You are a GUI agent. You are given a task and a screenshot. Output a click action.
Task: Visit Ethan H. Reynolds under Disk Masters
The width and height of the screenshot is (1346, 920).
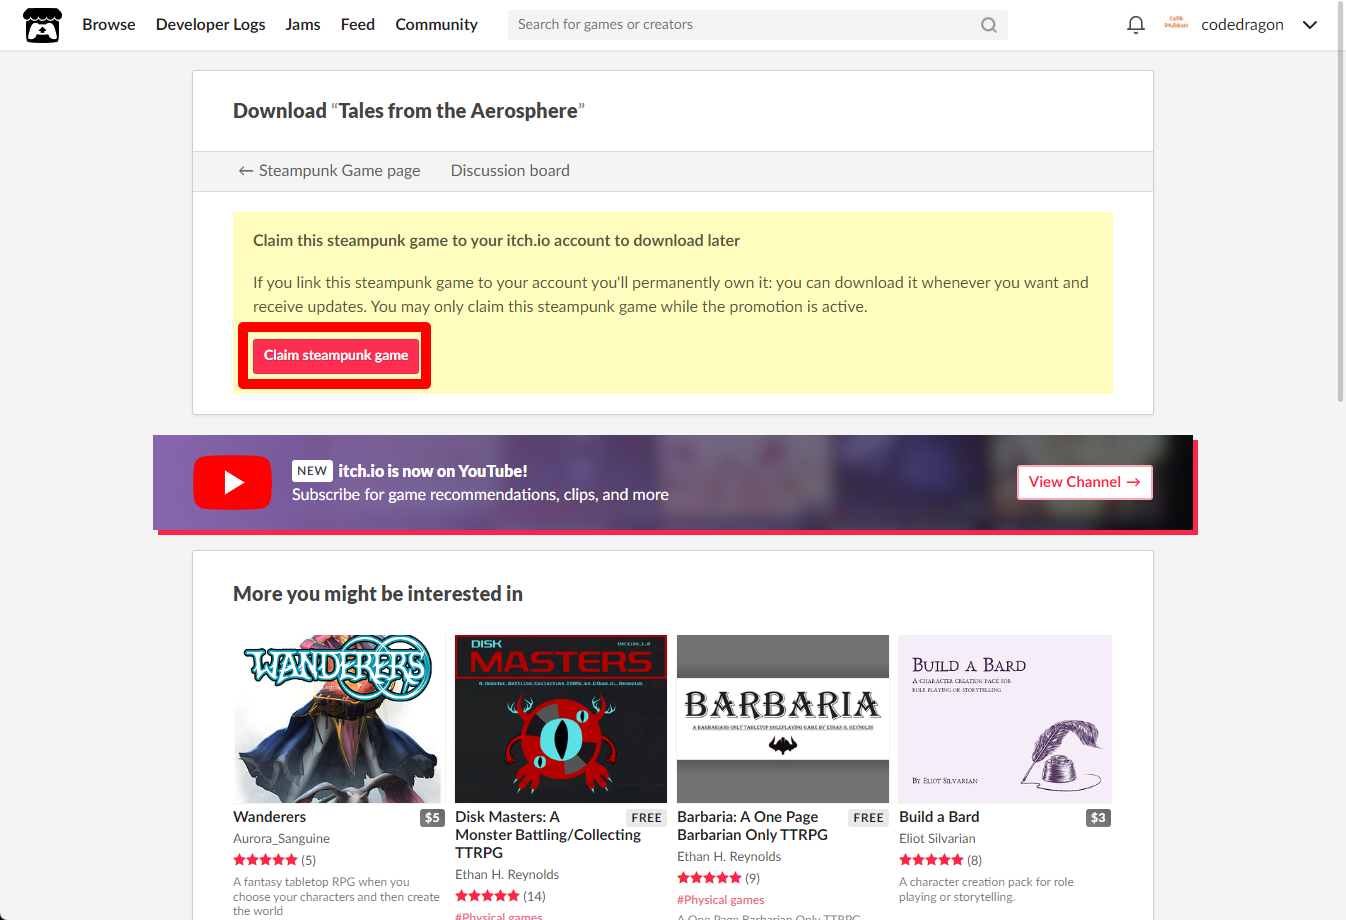[507, 875]
